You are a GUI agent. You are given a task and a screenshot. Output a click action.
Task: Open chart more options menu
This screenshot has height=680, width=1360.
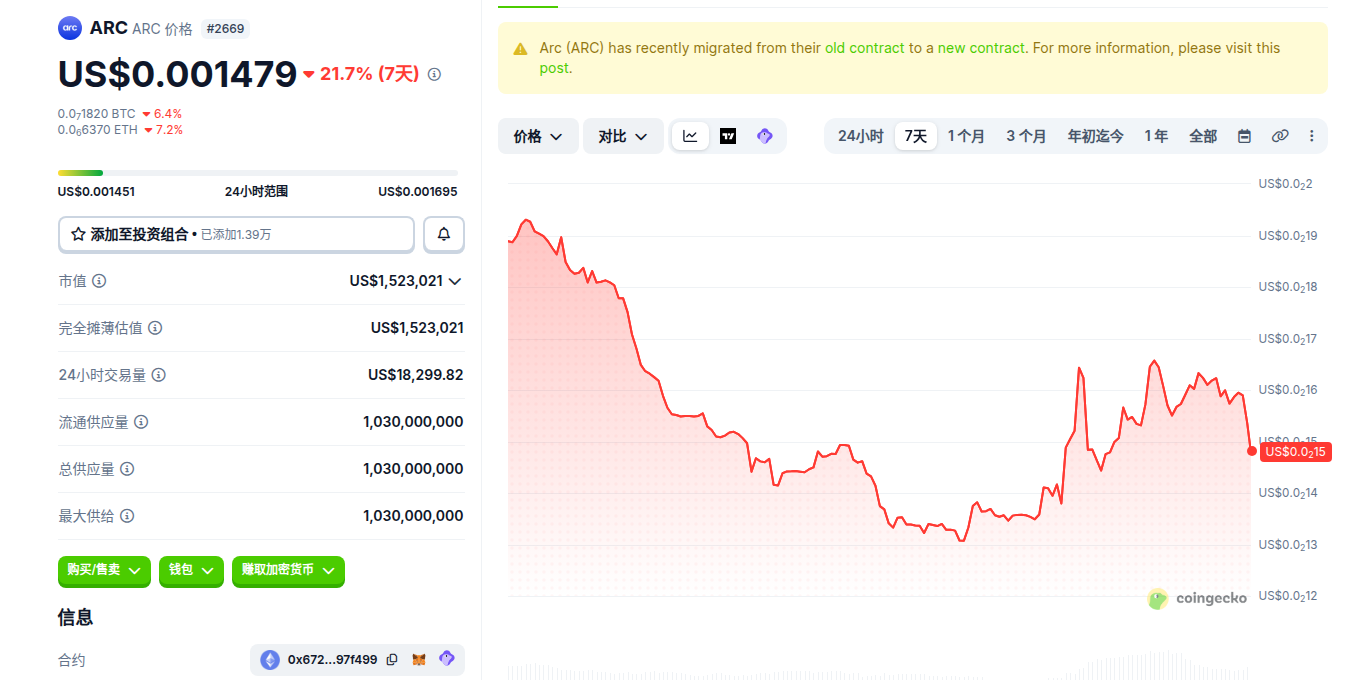(1312, 136)
